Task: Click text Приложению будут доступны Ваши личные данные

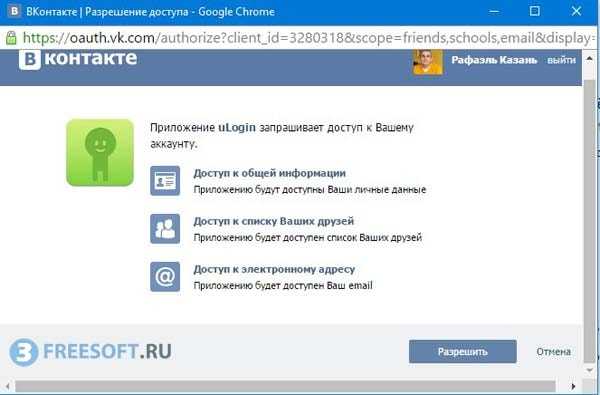Action: 310,189
